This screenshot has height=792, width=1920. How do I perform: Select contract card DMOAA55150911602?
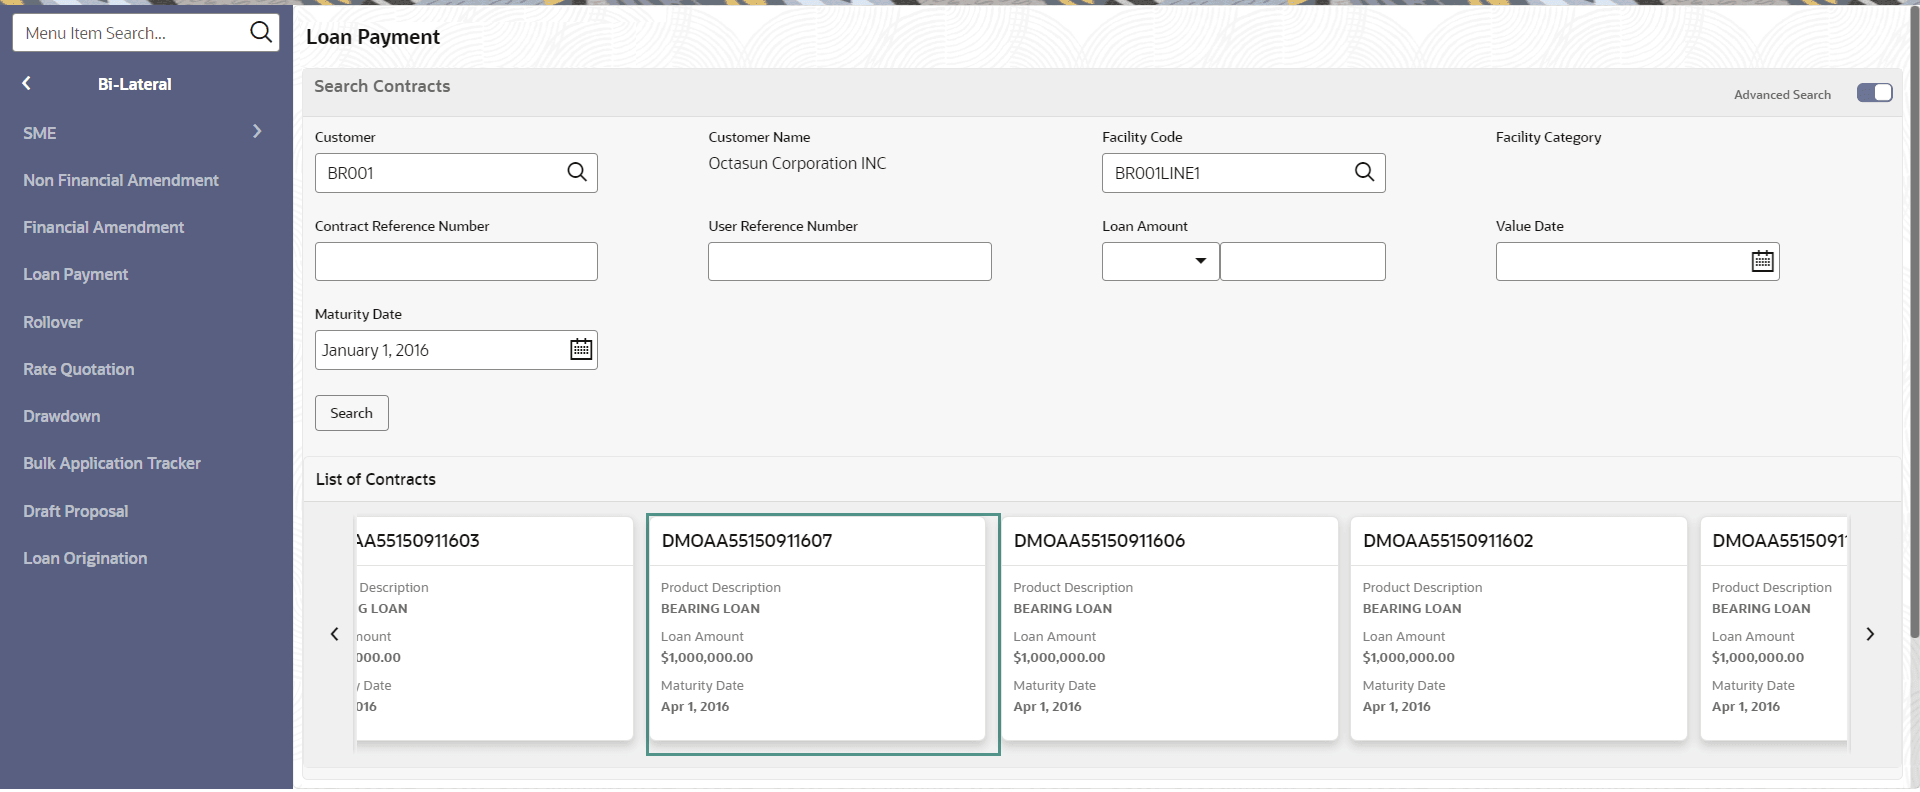pyautogui.click(x=1518, y=629)
